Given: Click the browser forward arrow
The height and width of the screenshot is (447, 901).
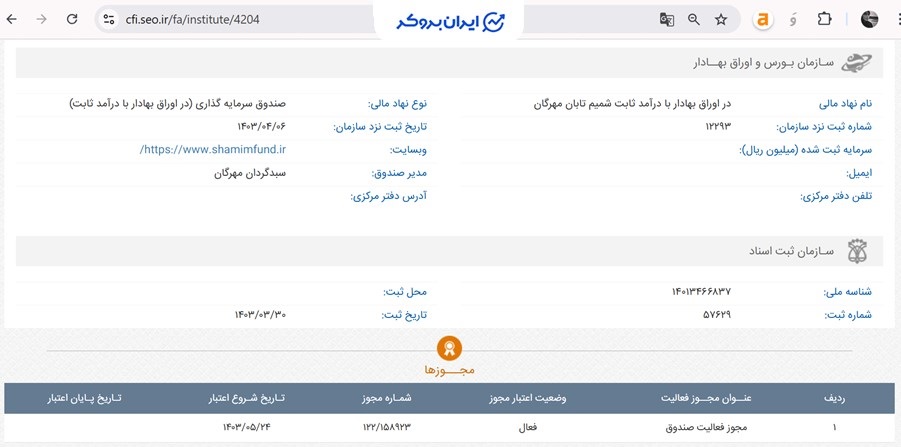Looking at the screenshot, I should click(41, 20).
